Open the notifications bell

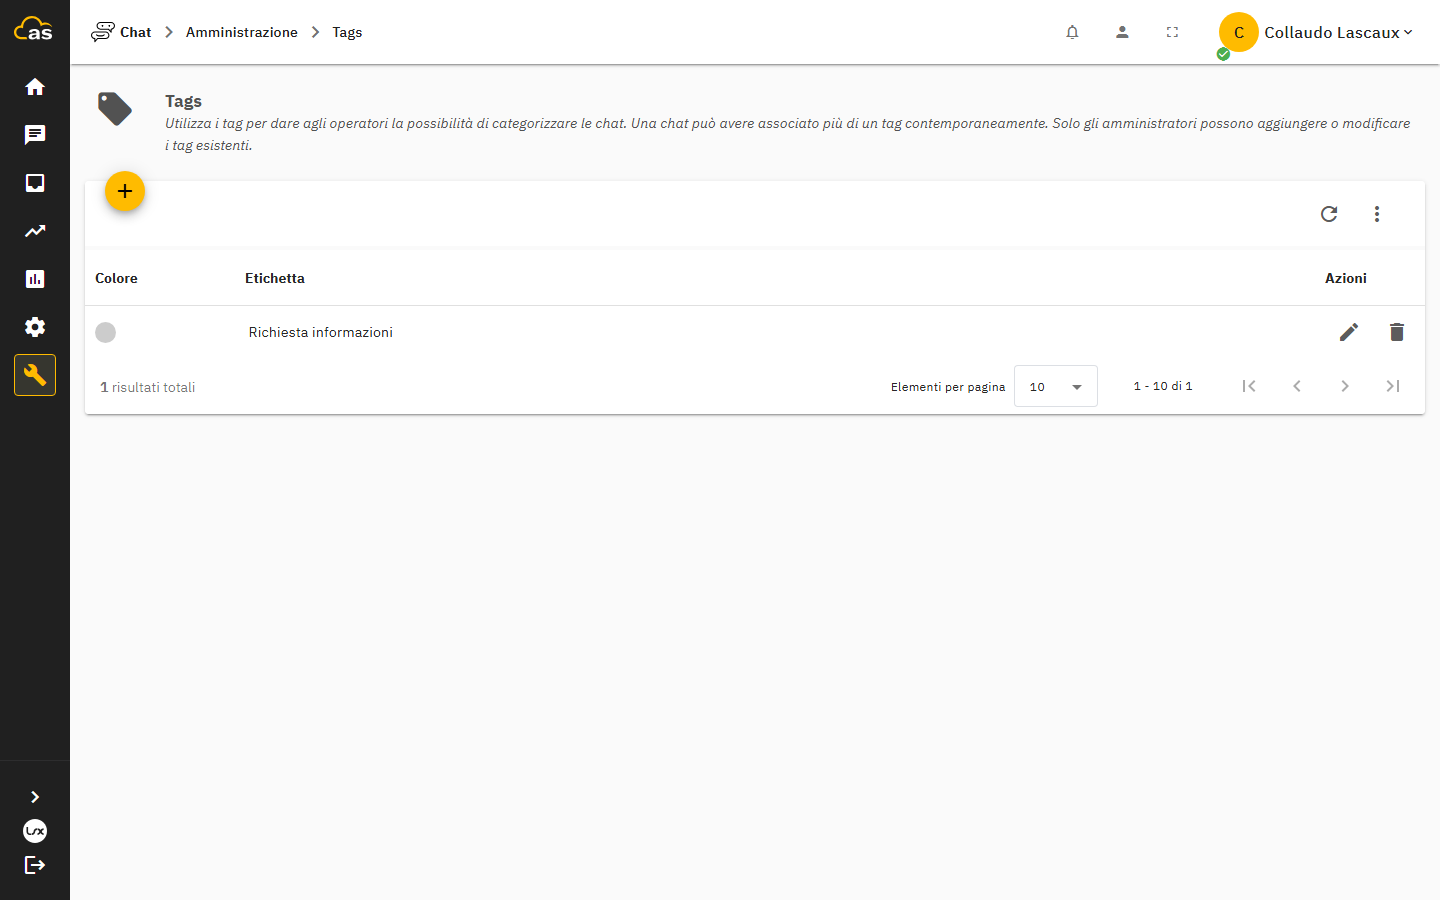point(1072,32)
